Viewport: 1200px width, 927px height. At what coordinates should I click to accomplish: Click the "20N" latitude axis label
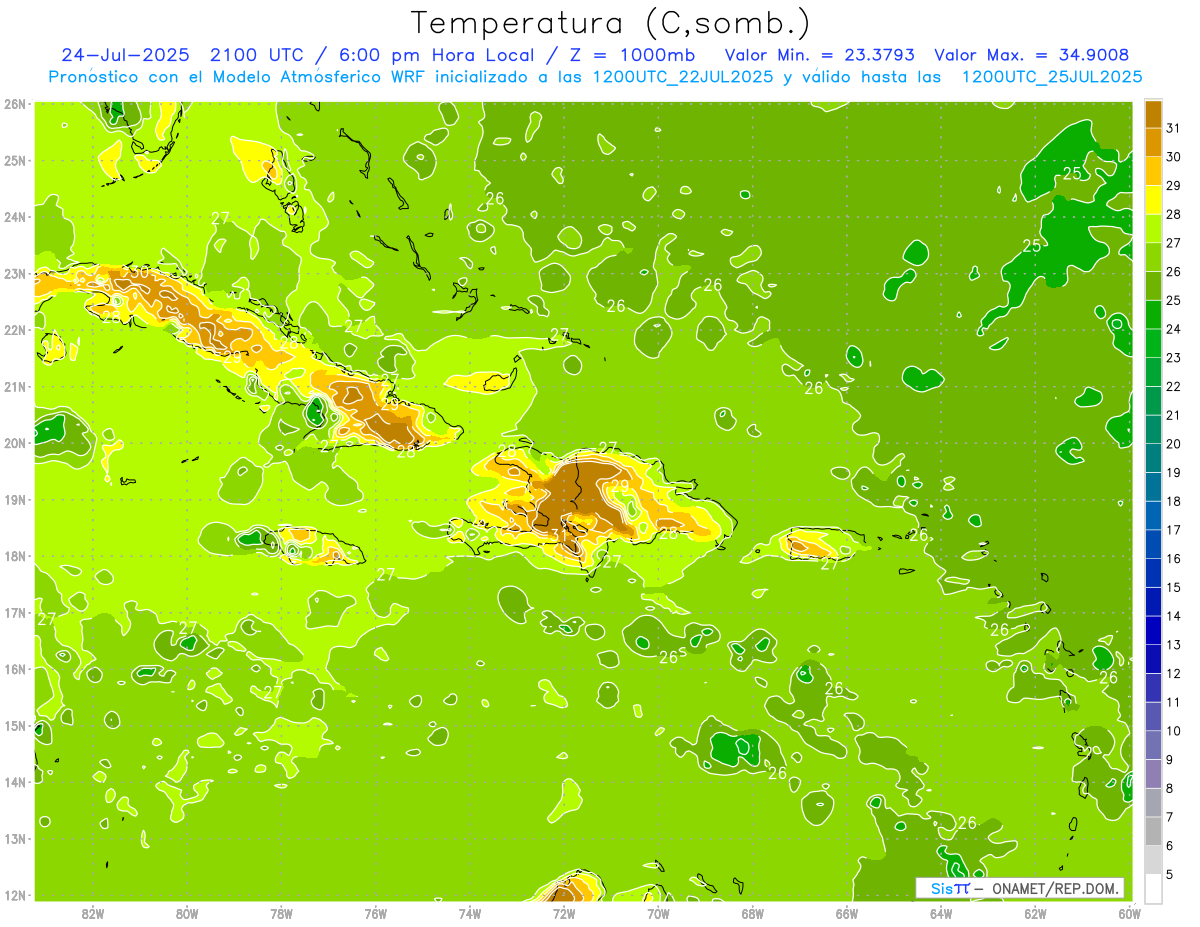(x=14, y=443)
